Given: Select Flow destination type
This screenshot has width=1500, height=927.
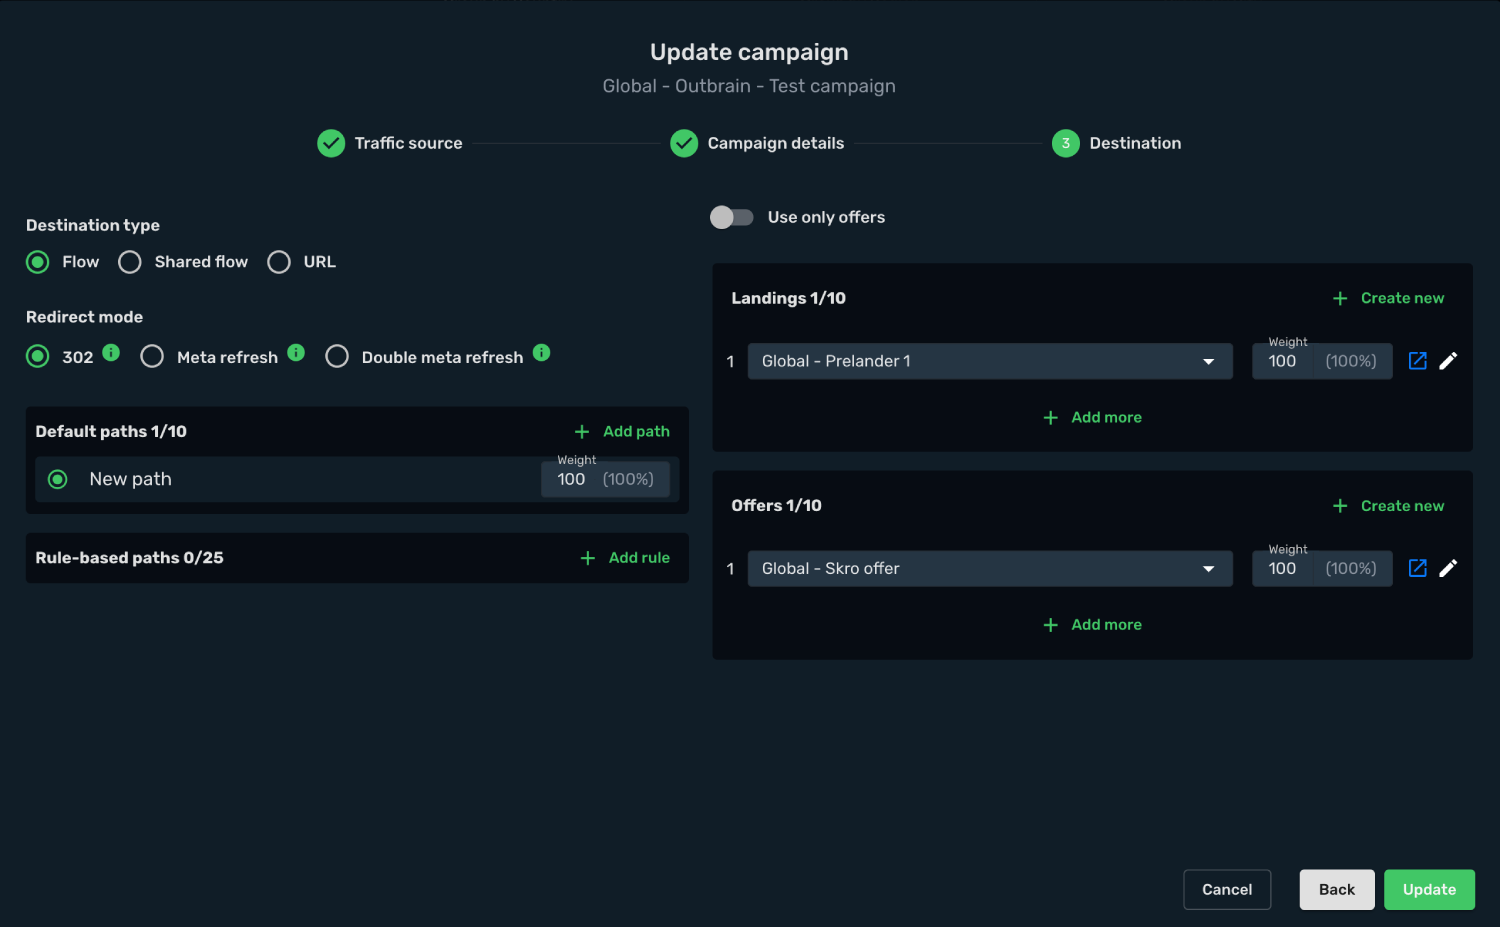Looking at the screenshot, I should tap(38, 262).
